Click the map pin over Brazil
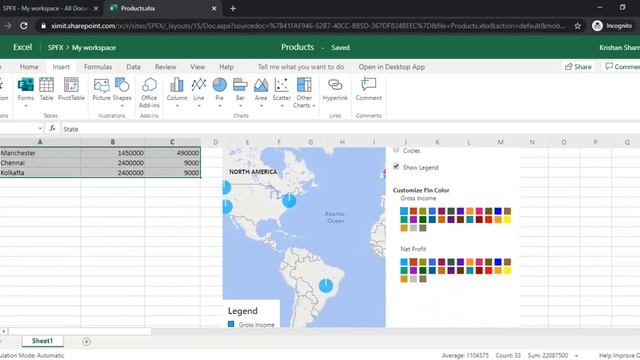This screenshot has height=360, width=640. point(325,285)
